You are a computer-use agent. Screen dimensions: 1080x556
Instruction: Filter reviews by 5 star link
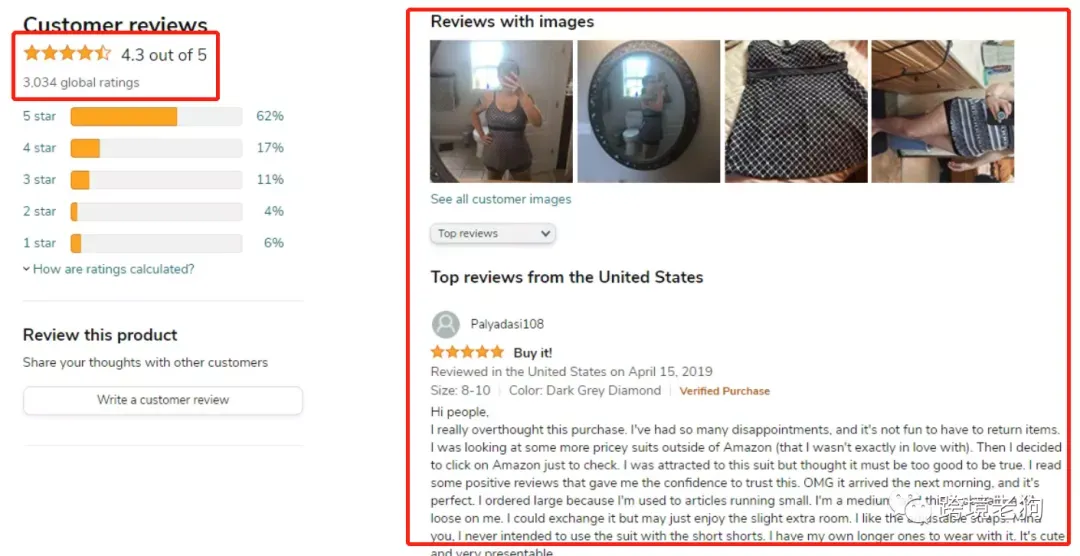pyautogui.click(x=39, y=116)
